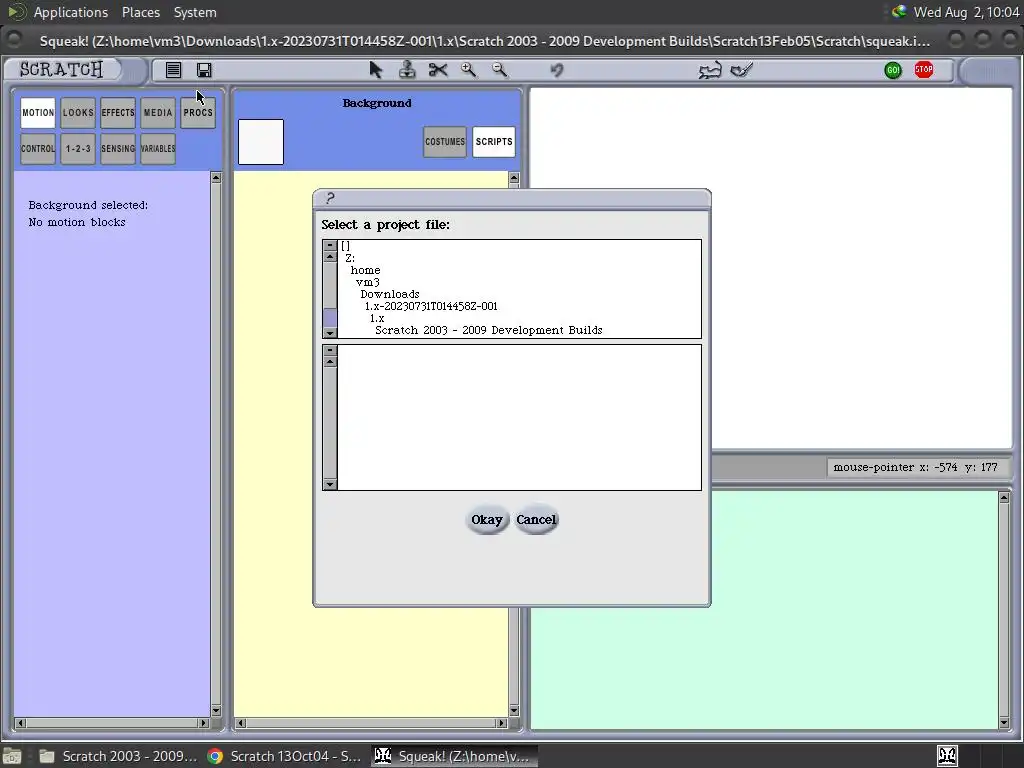Screen dimensions: 1024x768
Task: Select 'vm3' folder in directory tree
Action: point(368,282)
